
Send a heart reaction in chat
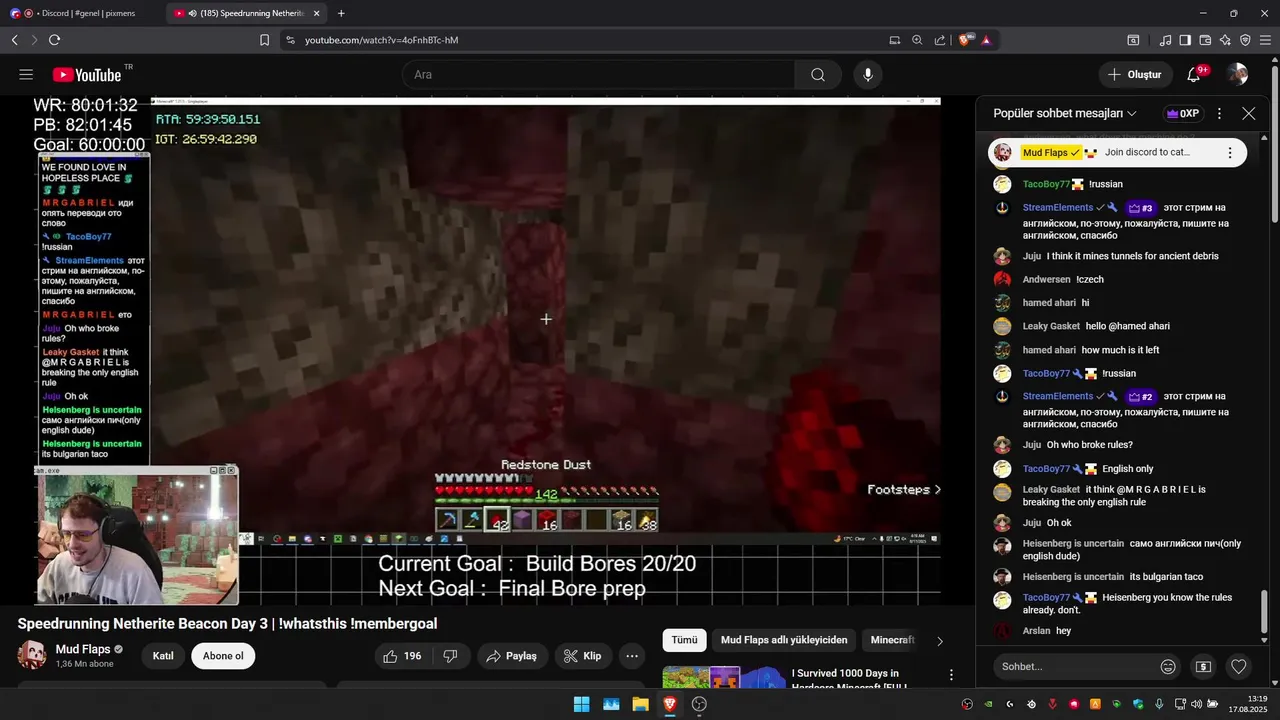[x=1239, y=667]
